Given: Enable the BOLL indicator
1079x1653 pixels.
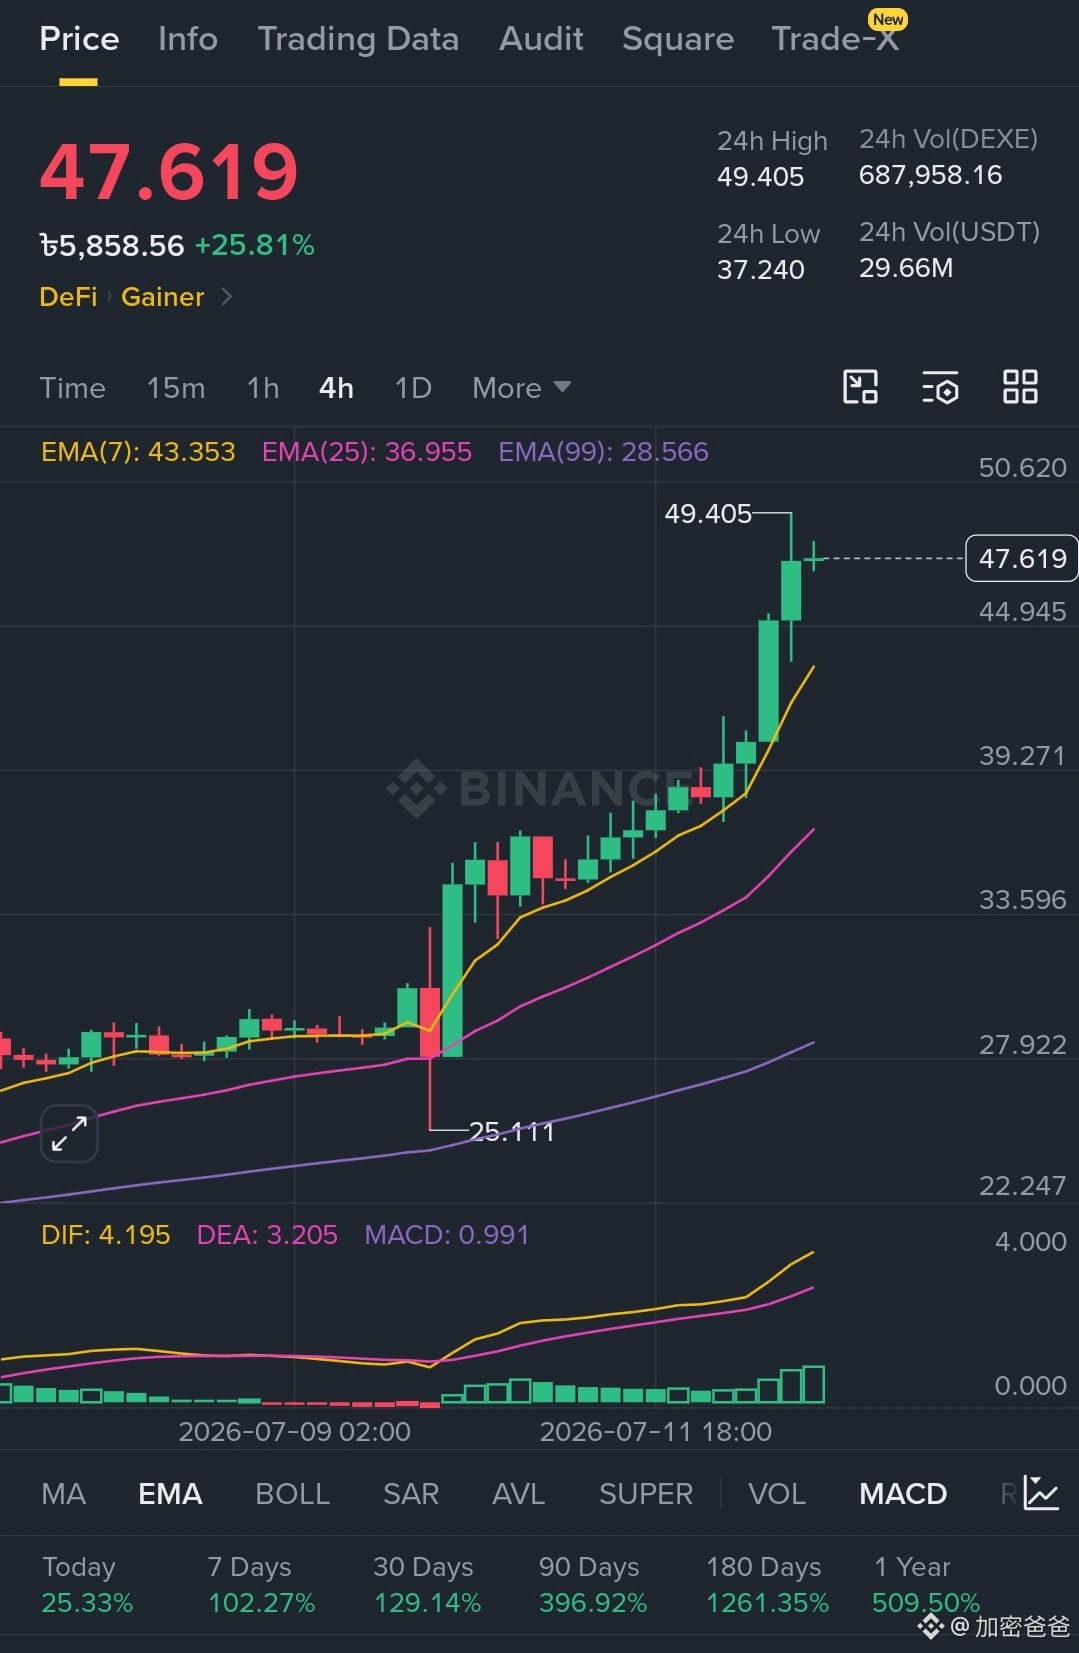Looking at the screenshot, I should point(292,1494).
